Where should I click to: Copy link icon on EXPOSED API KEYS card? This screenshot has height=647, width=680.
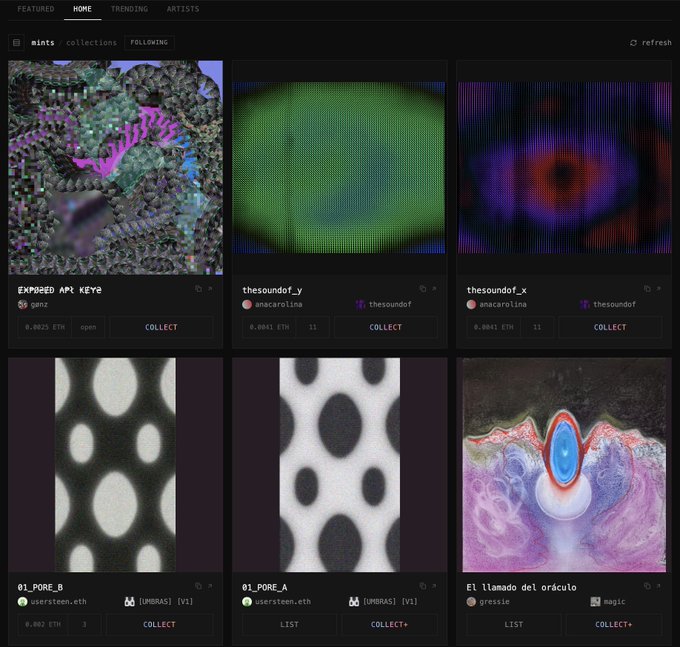point(199,289)
